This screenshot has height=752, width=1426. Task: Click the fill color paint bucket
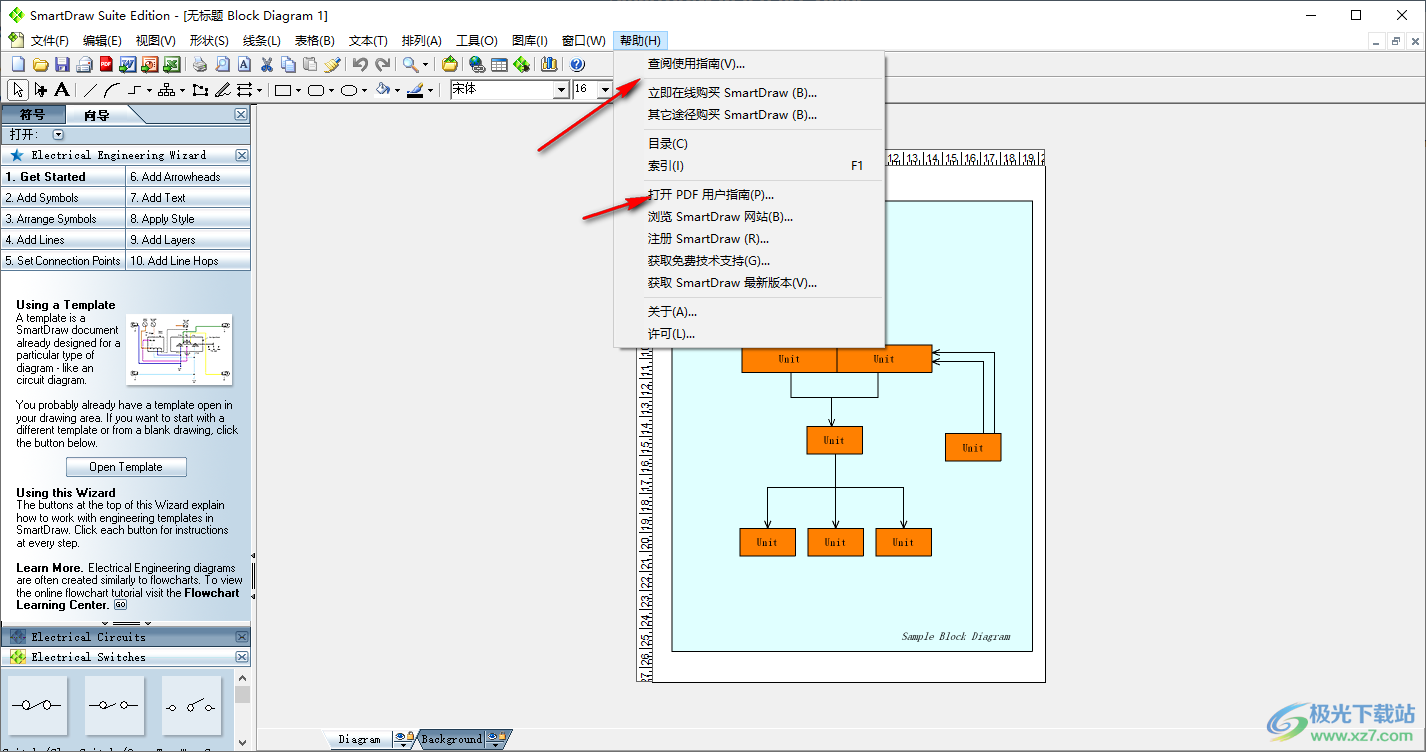383,90
